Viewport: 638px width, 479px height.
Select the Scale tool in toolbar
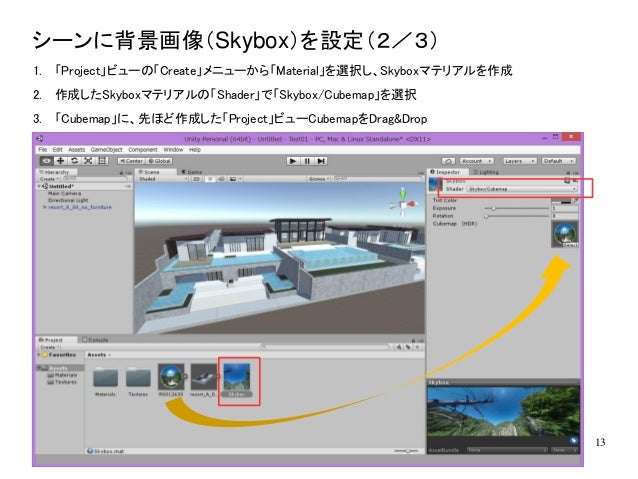(88, 161)
